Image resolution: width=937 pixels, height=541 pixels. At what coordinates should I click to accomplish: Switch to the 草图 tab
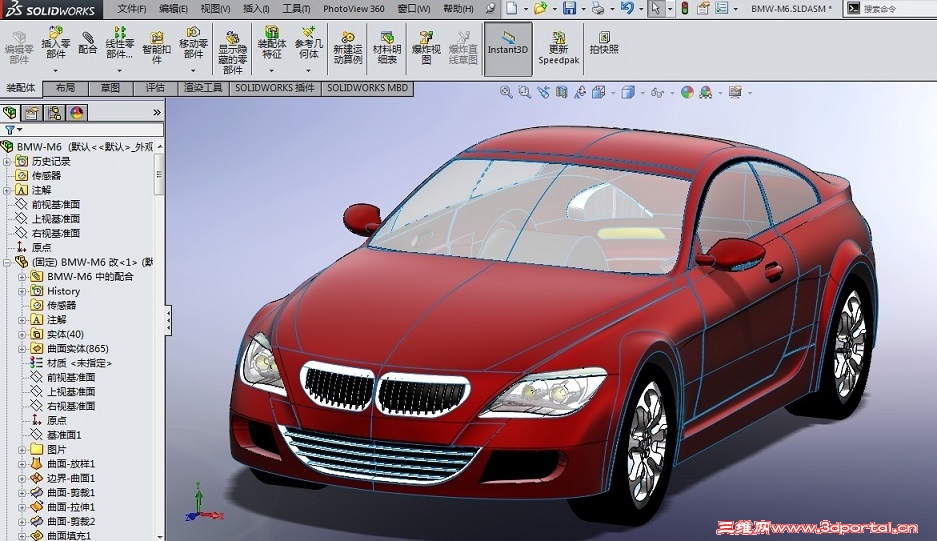111,88
